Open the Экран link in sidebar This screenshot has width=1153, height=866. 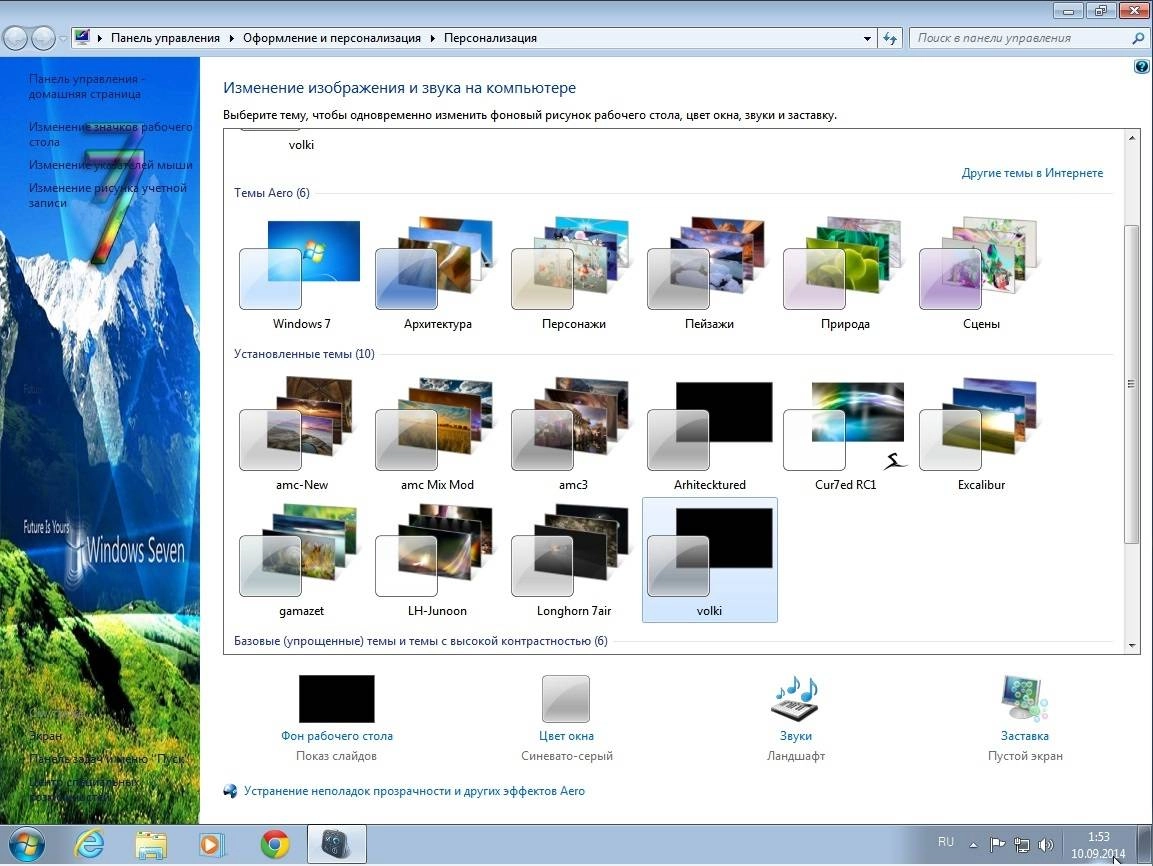point(46,736)
